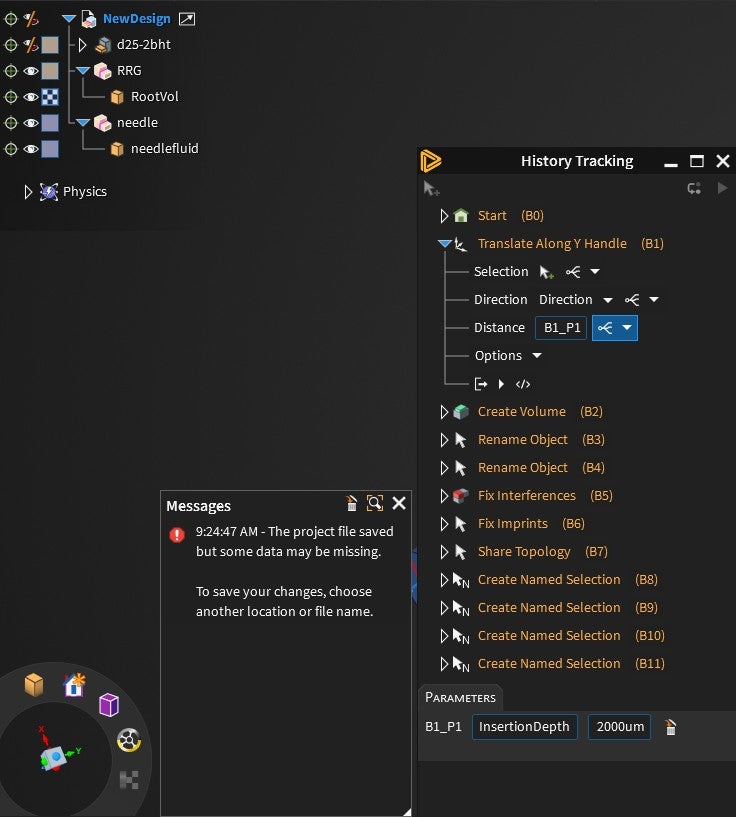Click the needle component color swatch
Viewport: 736px width, 817px height.
(x=50, y=123)
